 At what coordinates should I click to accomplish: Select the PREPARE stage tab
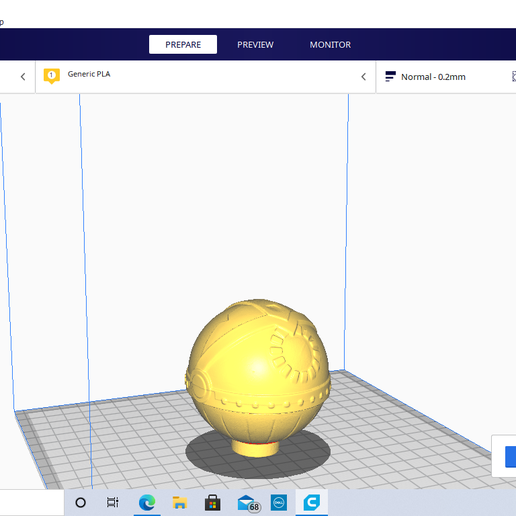[x=183, y=45]
